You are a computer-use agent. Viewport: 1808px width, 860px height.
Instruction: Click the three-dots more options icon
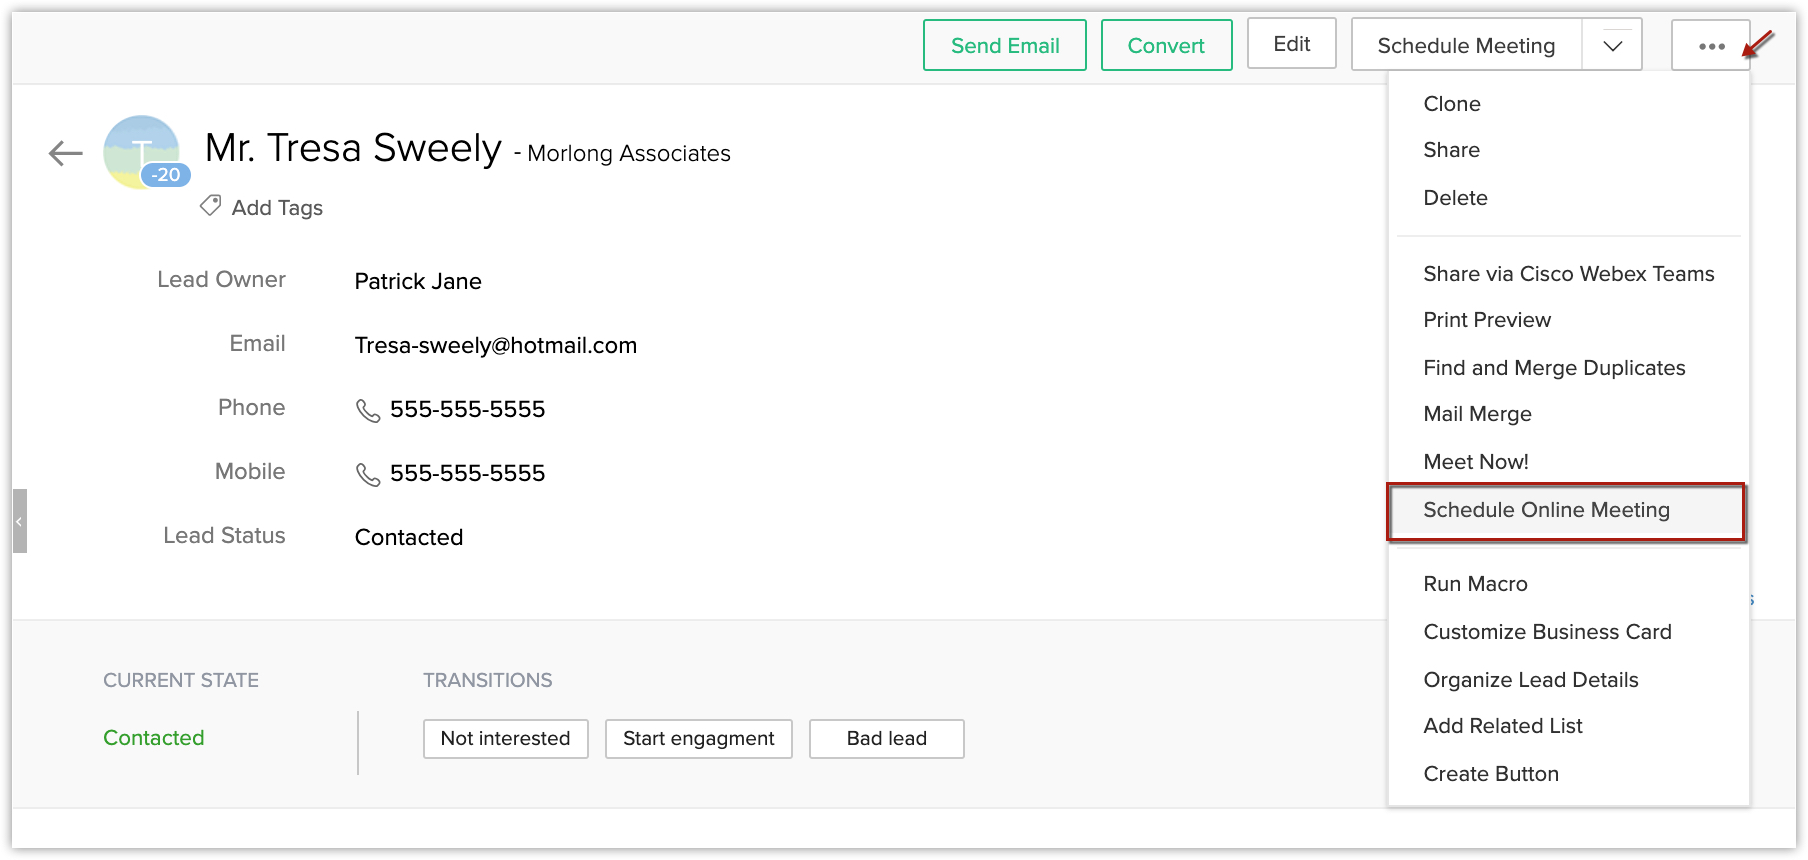coord(1711,46)
